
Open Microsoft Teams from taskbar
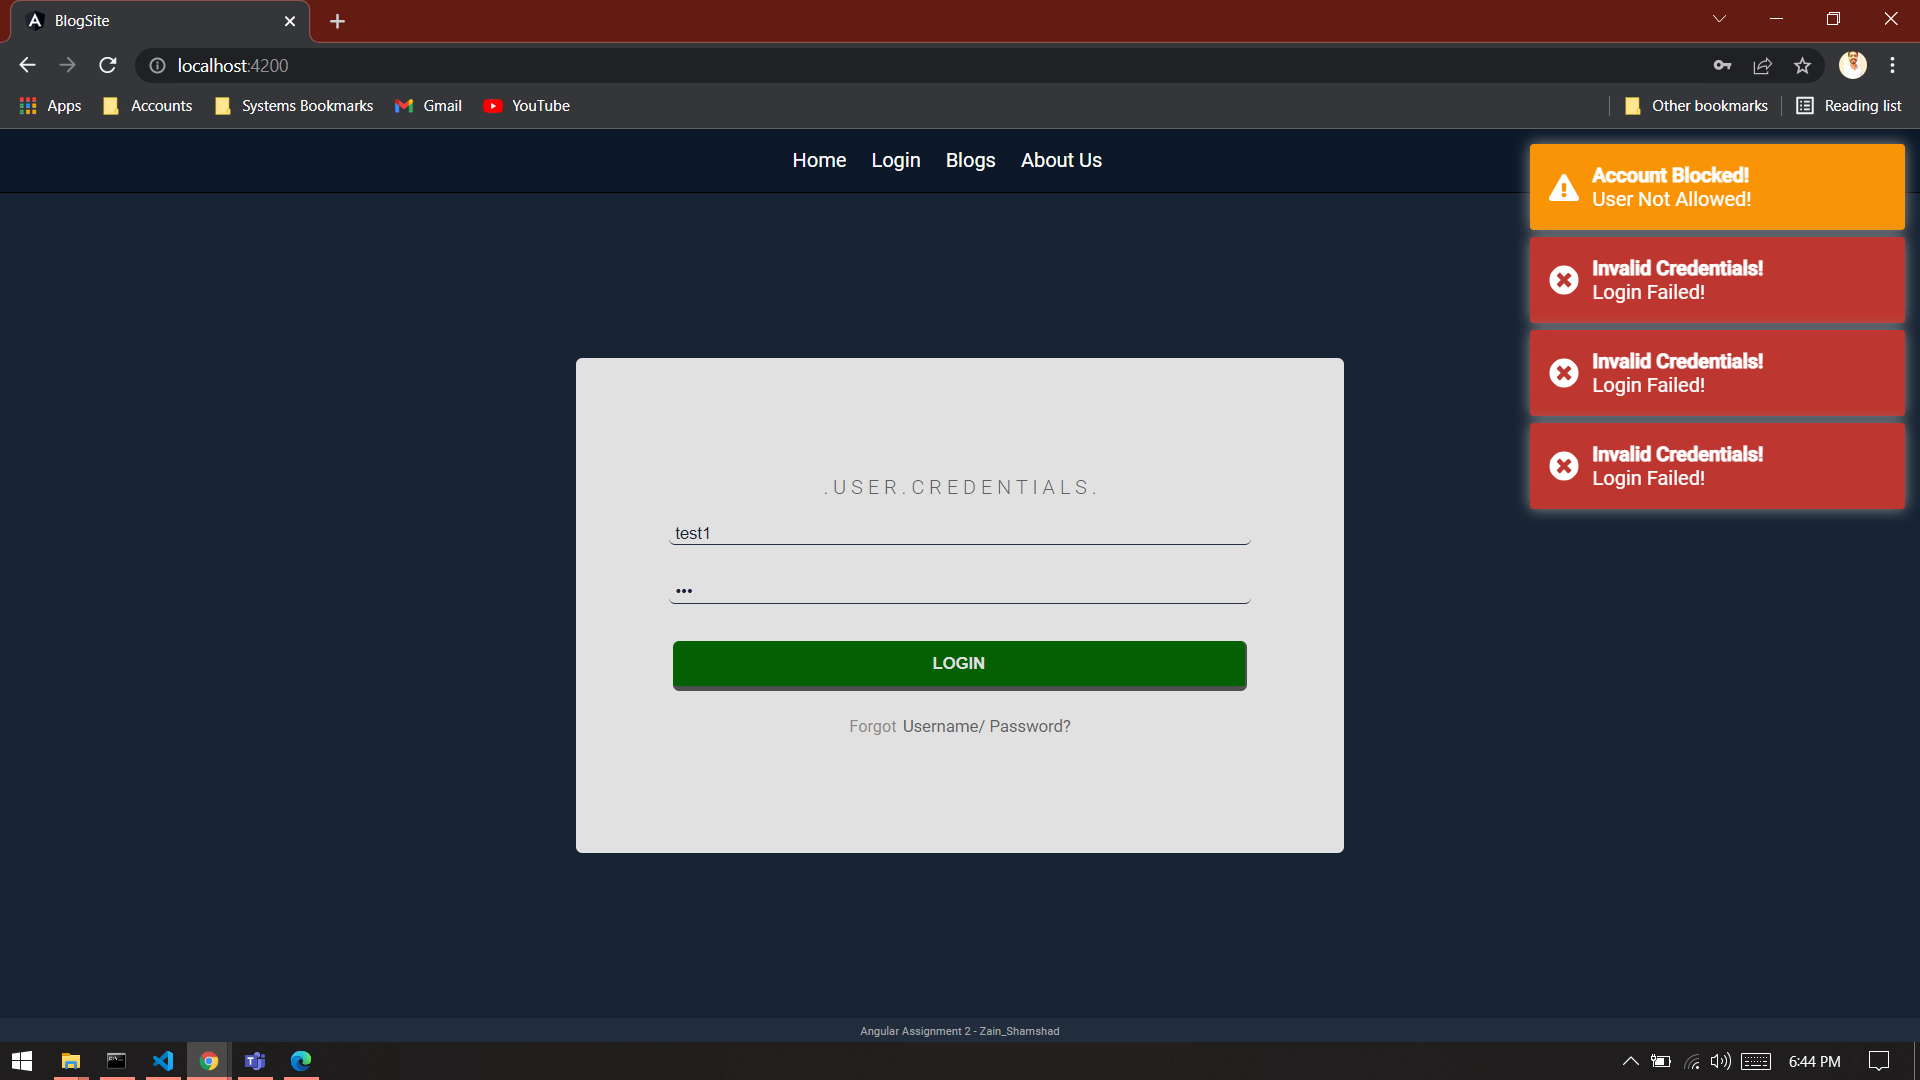254,1061
